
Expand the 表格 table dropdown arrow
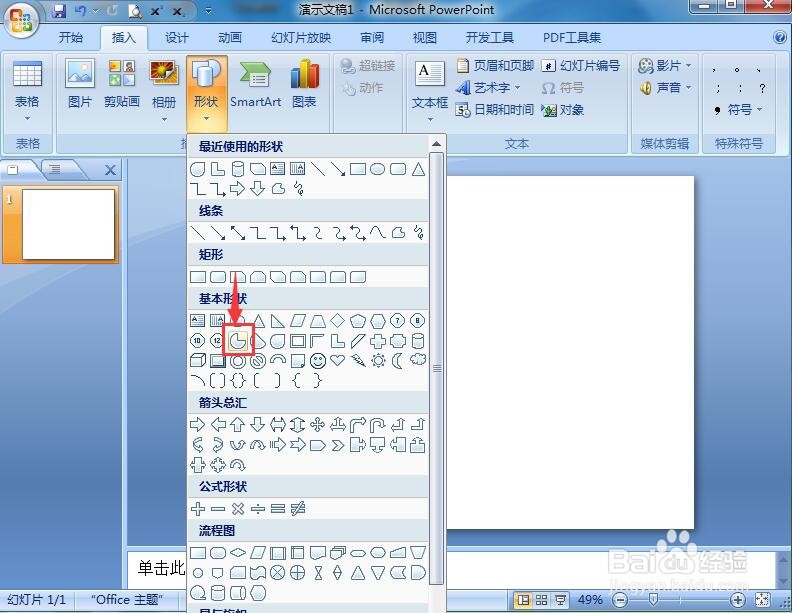[x=27, y=119]
